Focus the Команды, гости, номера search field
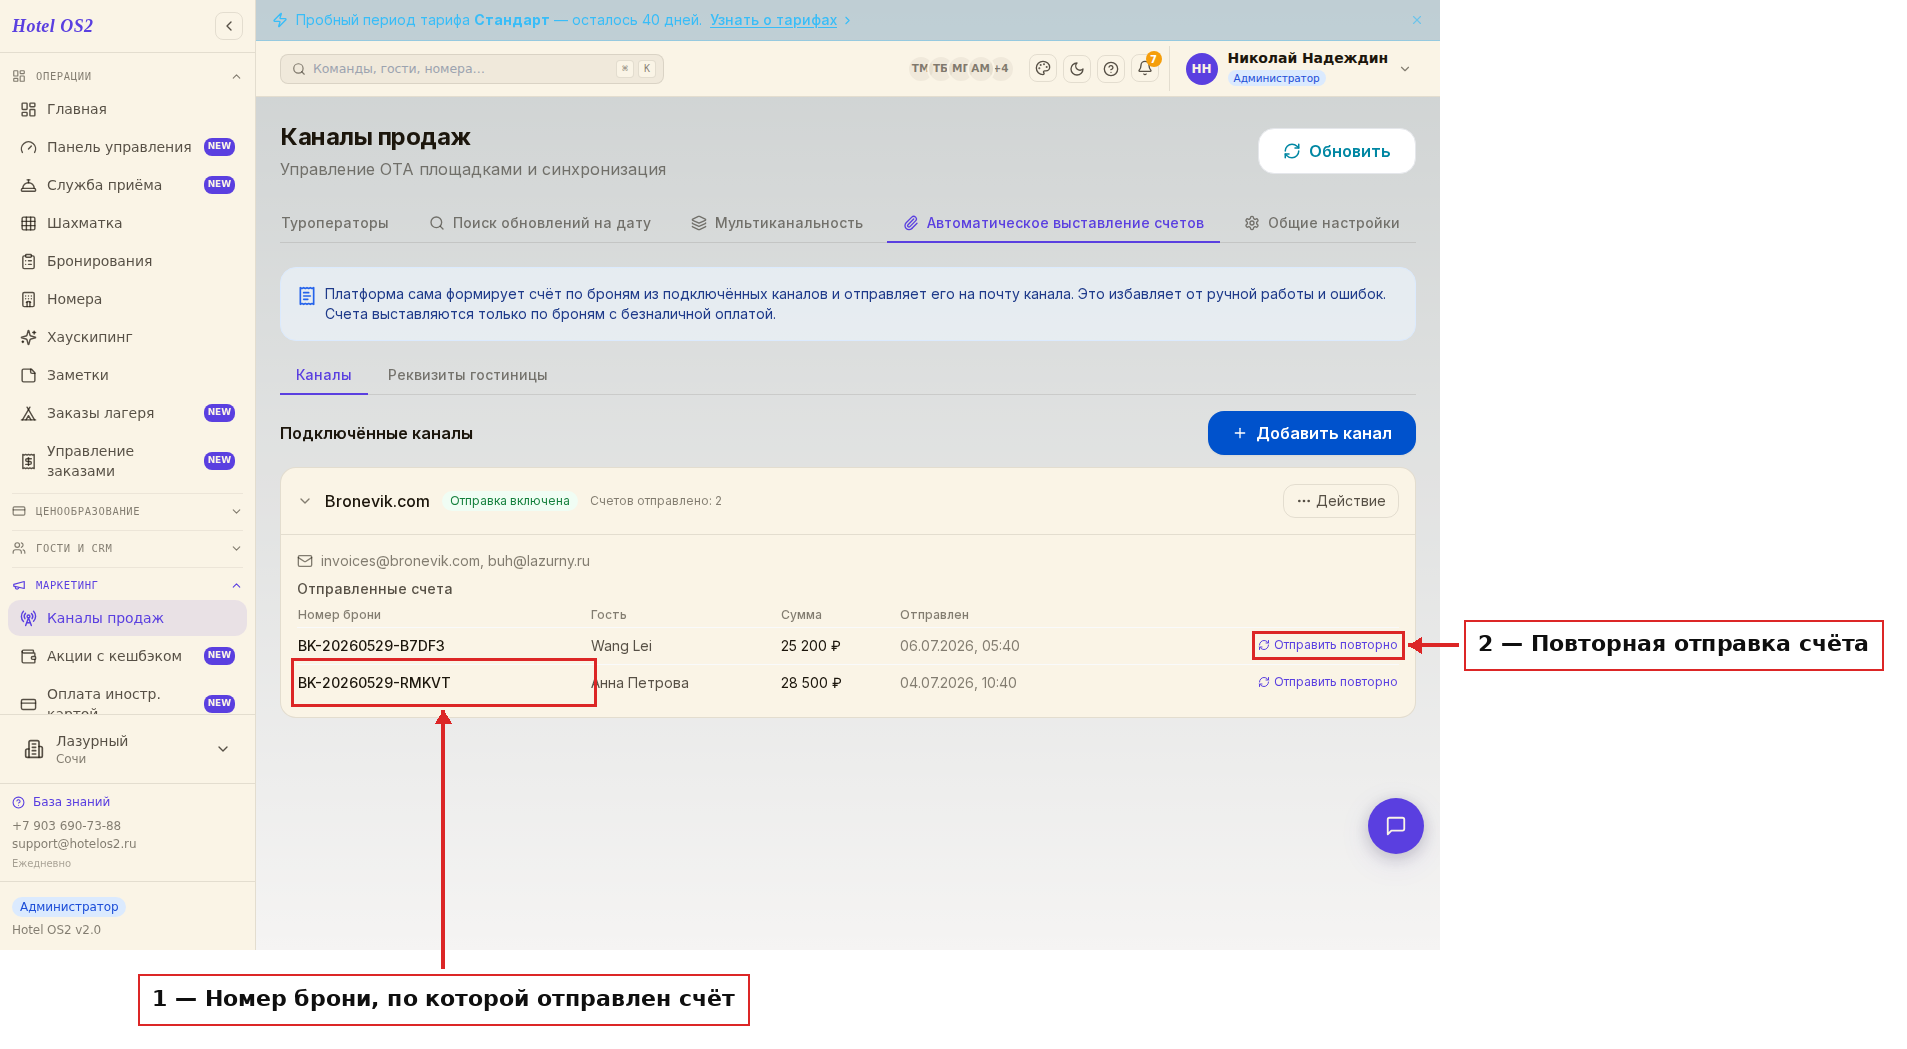The width and height of the screenshot is (1907, 1049). pyautogui.click(x=472, y=69)
